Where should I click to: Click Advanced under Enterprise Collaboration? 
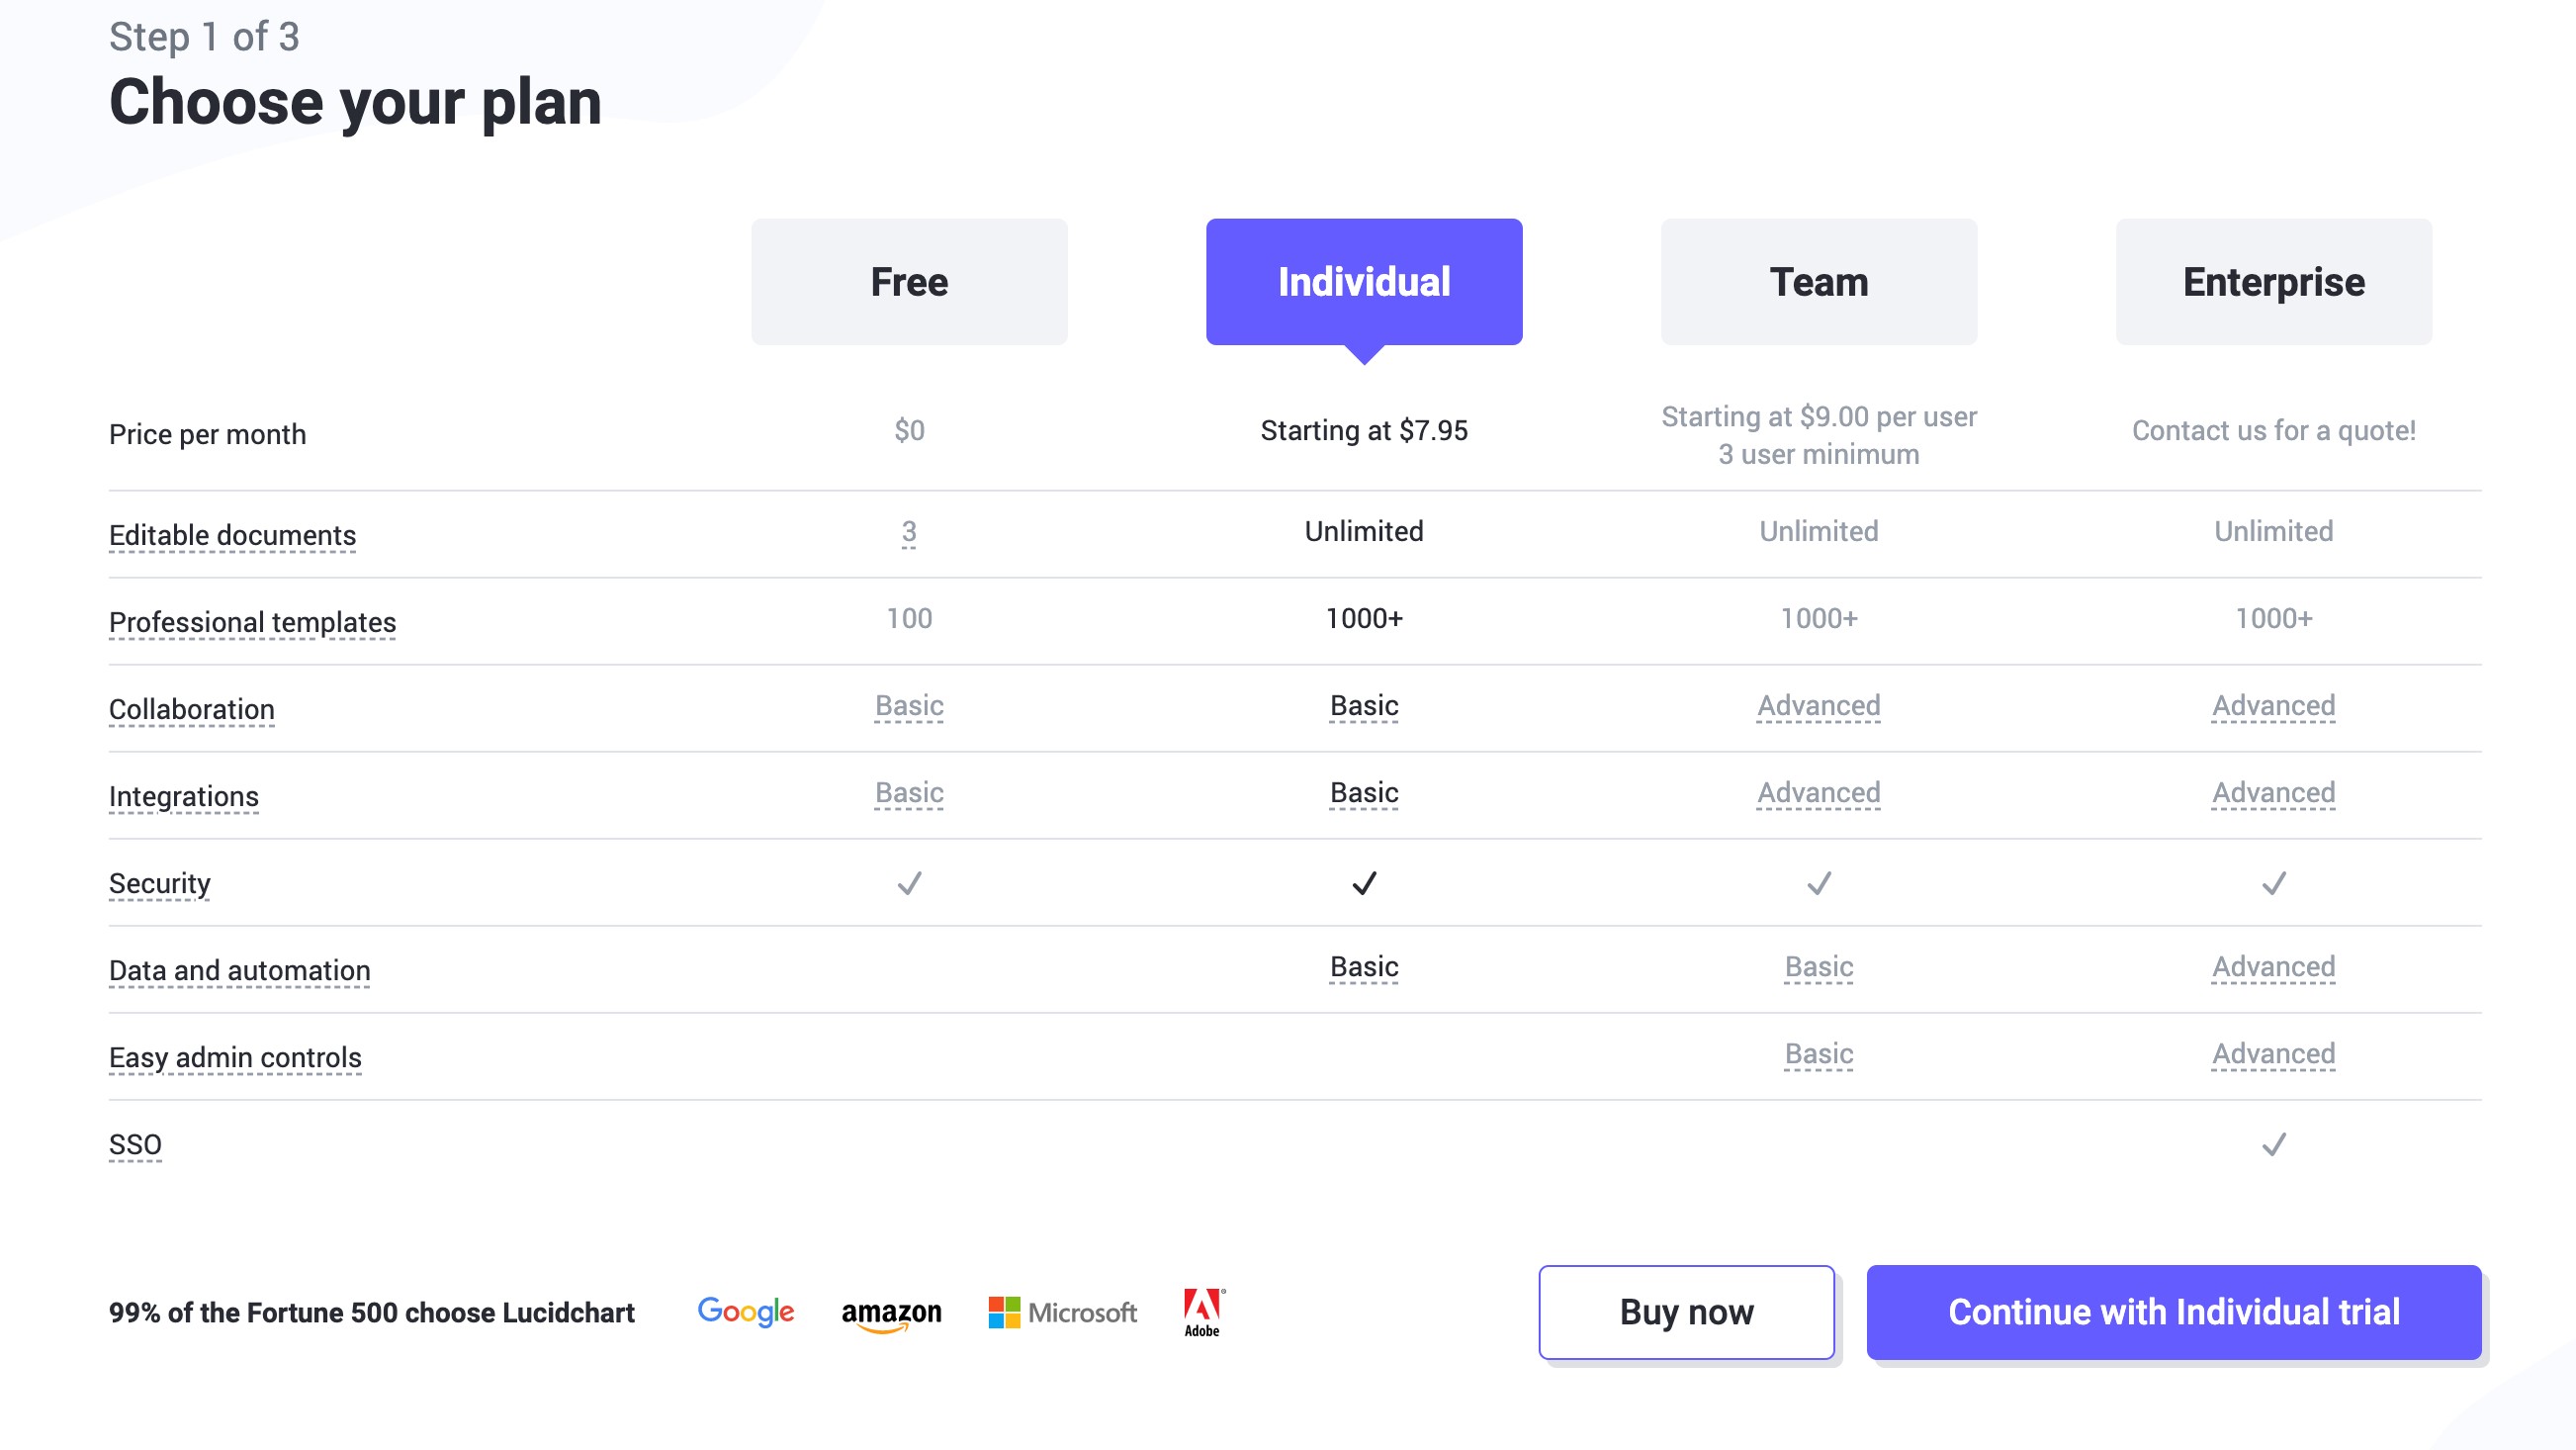tap(2273, 706)
